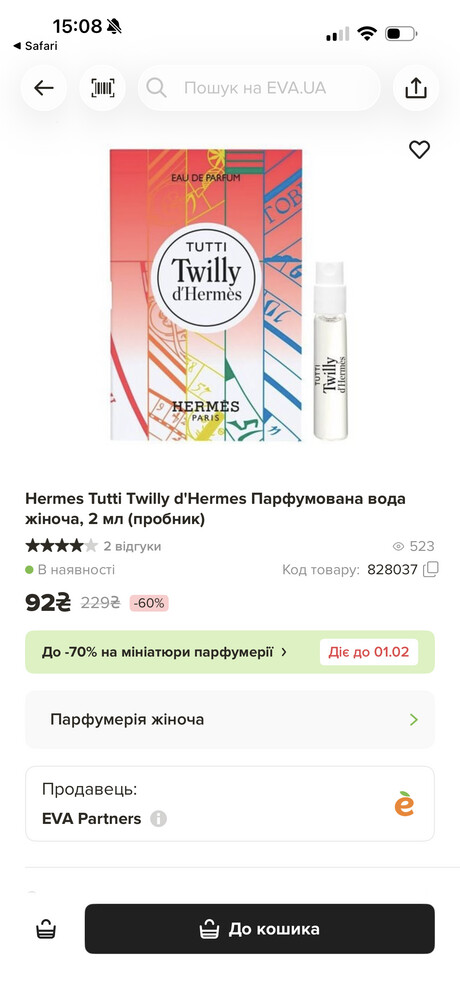The width and height of the screenshot is (460, 1000).
Task: Tap the Діє до 01.02 label
Action: [x=369, y=652]
